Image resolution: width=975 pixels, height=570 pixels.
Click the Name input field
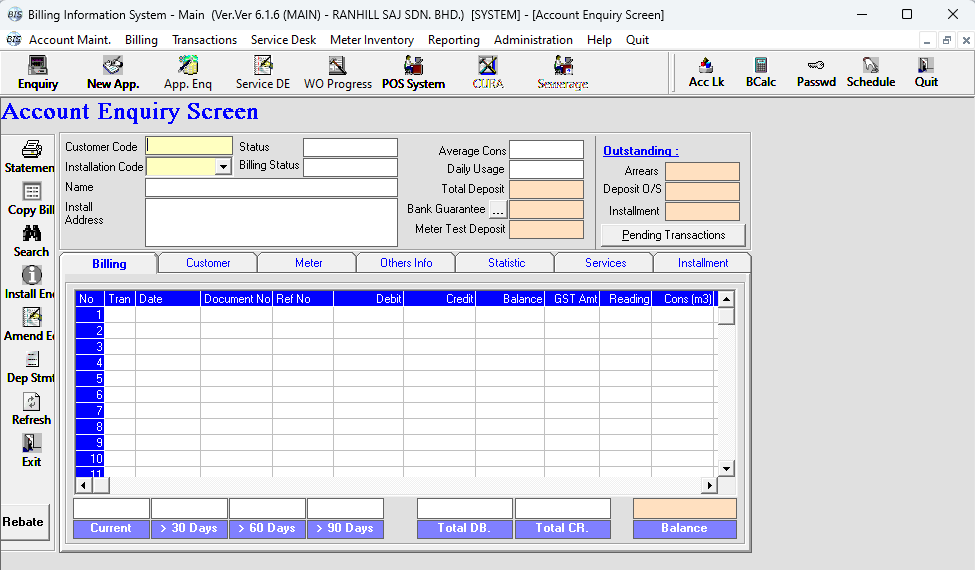(271, 187)
